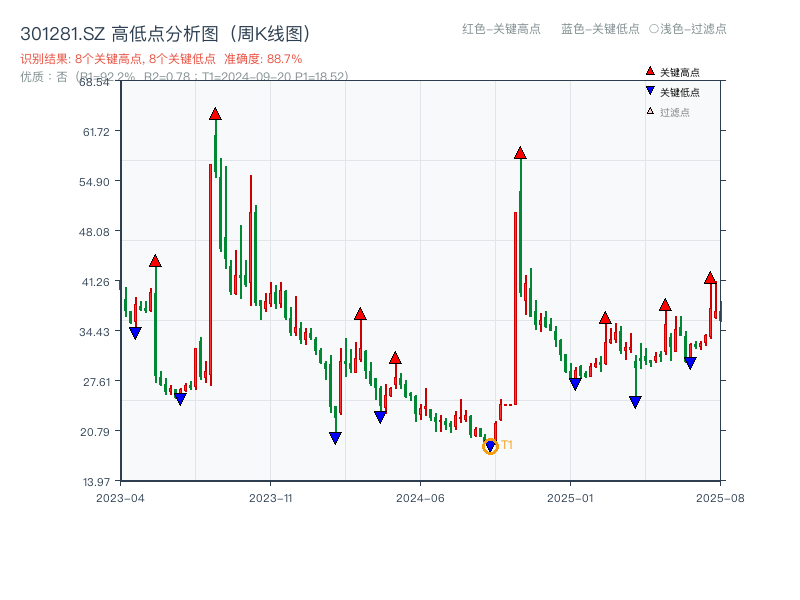Select the red triangle above the June 2023 peak
Screen dimensions: 800x600
215,114
